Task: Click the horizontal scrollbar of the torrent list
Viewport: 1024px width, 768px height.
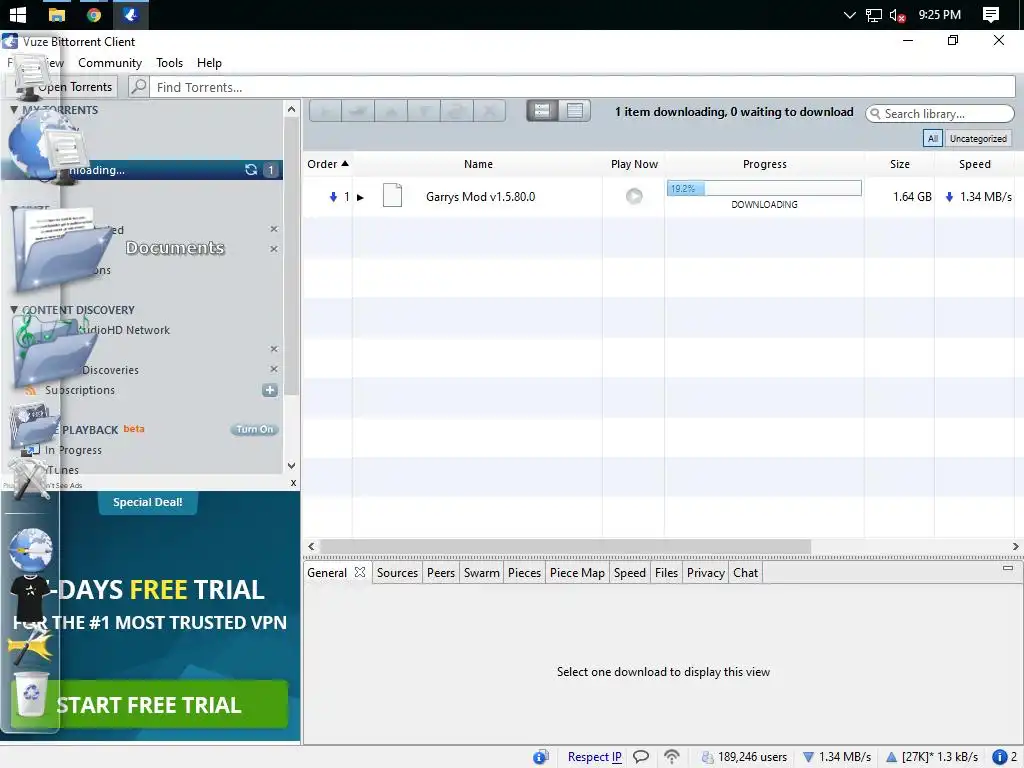Action: click(566, 547)
